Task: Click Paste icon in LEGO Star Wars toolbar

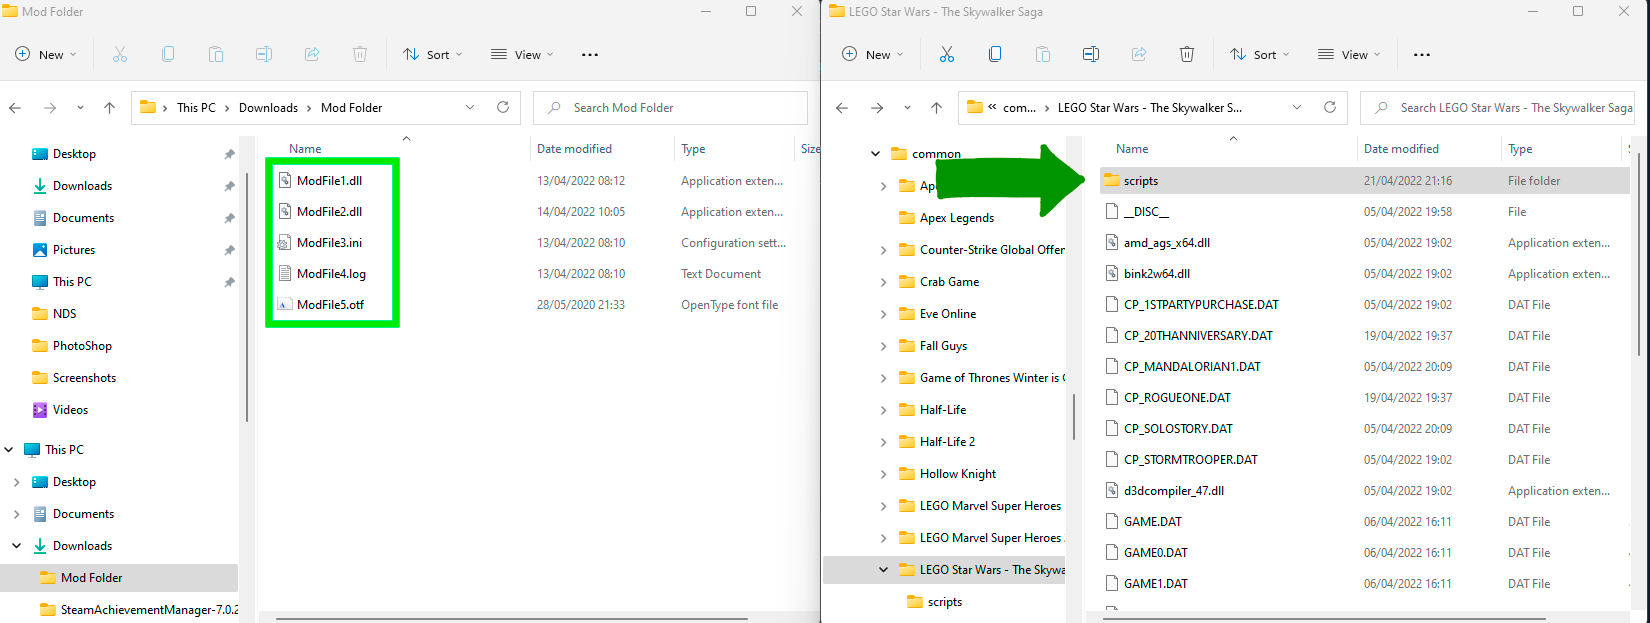Action: (1043, 55)
